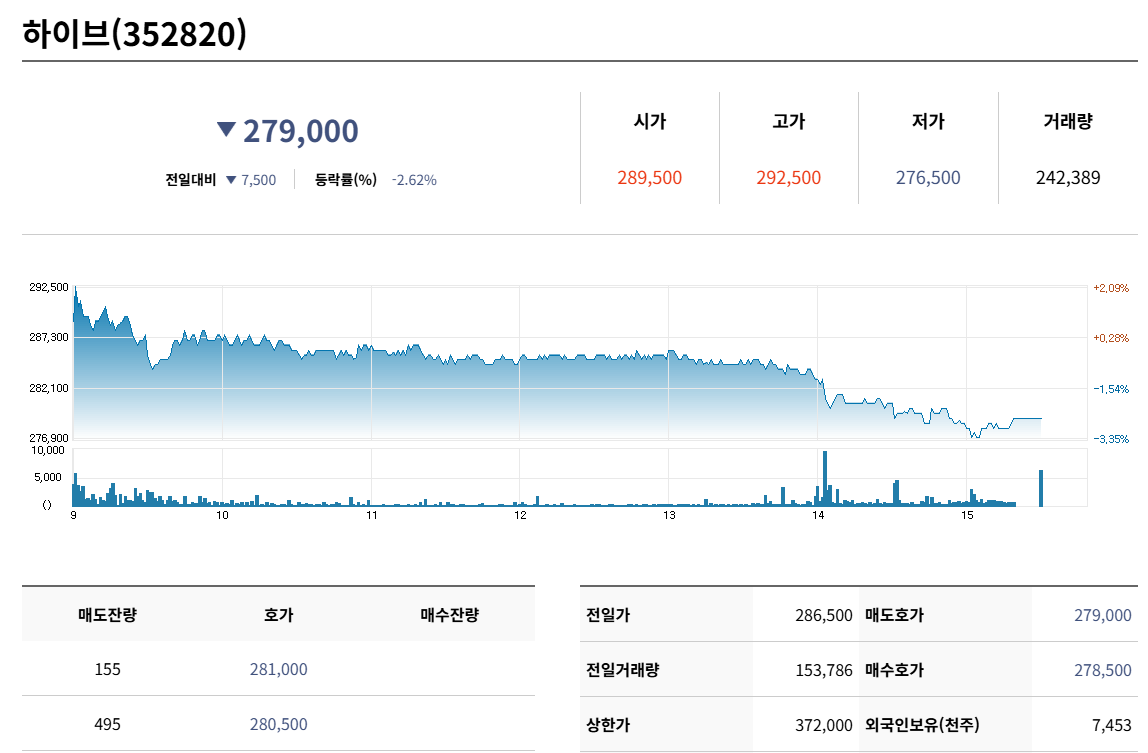1148x753 pixels.
Task: Click the 매도잔량 table header
Action: 108,615
